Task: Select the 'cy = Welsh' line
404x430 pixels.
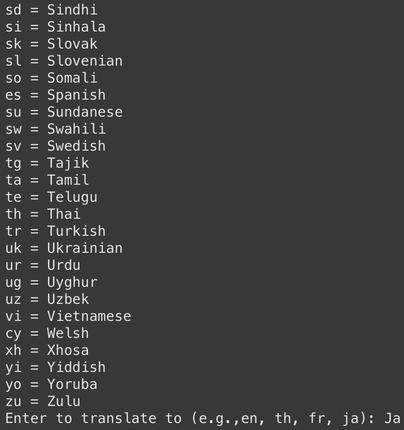Action: pos(47,334)
